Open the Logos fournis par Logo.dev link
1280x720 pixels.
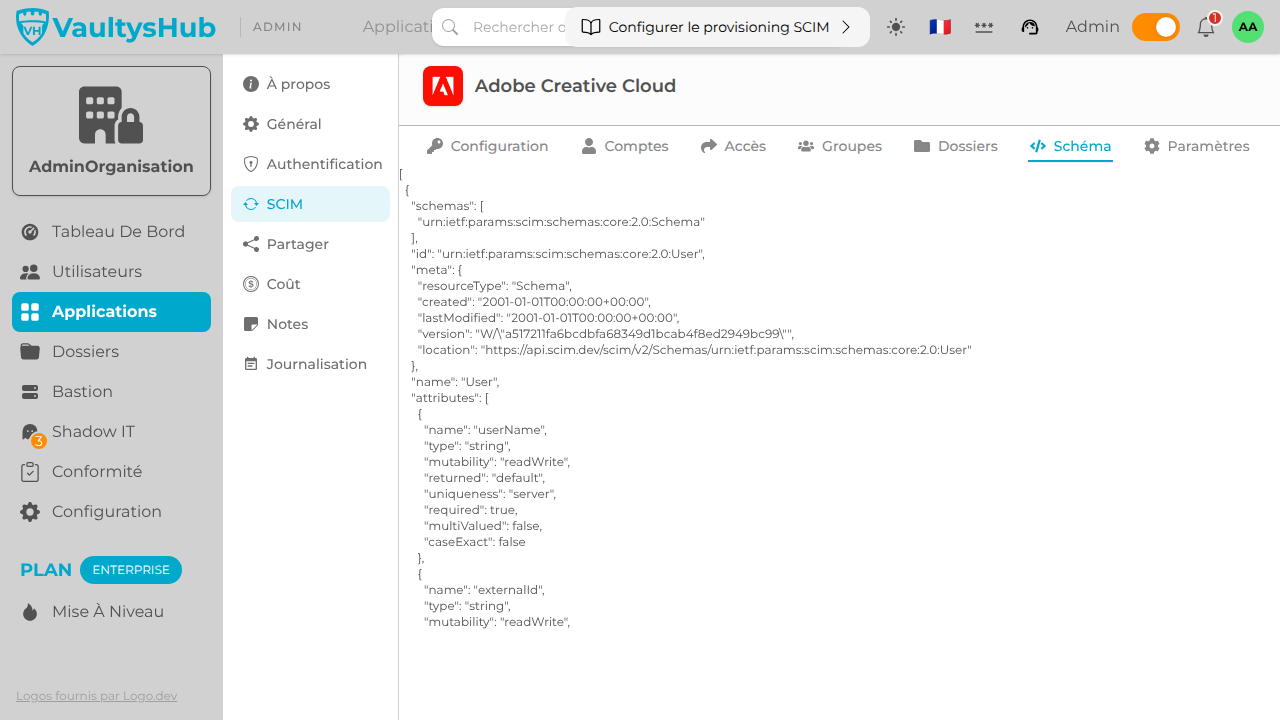click(97, 696)
